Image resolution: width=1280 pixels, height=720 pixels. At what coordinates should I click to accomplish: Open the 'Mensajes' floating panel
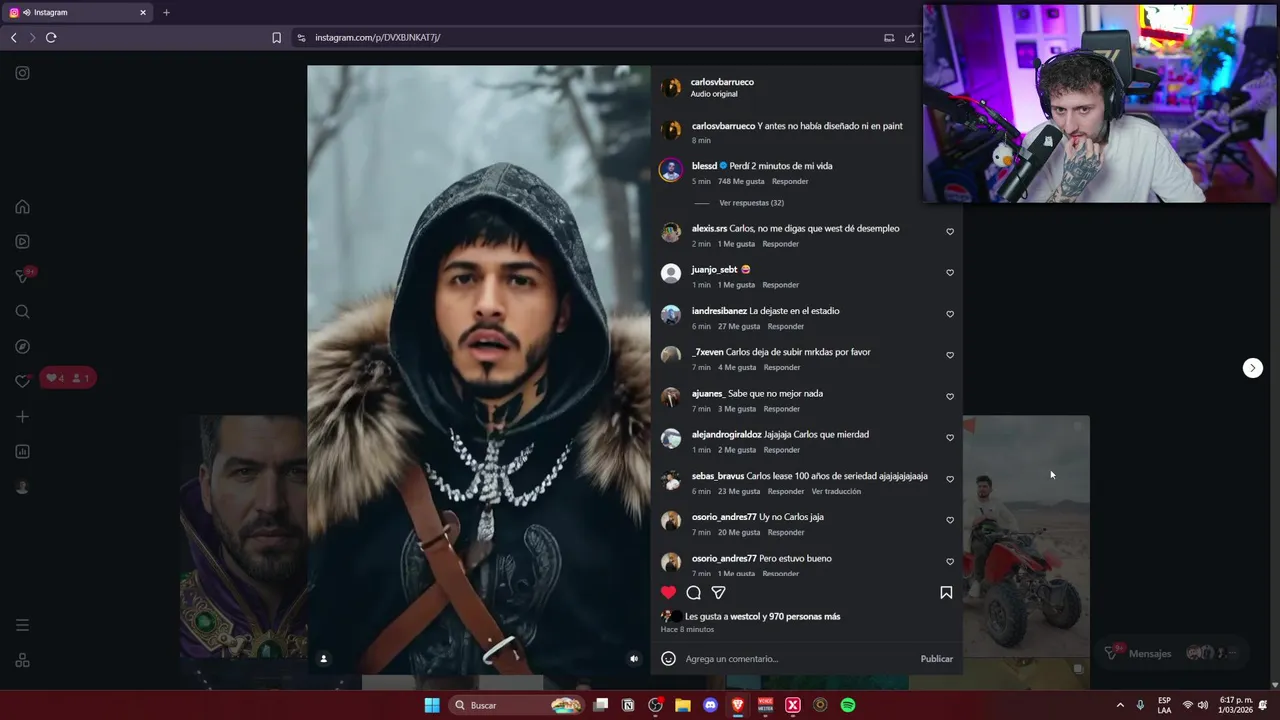click(x=1173, y=653)
